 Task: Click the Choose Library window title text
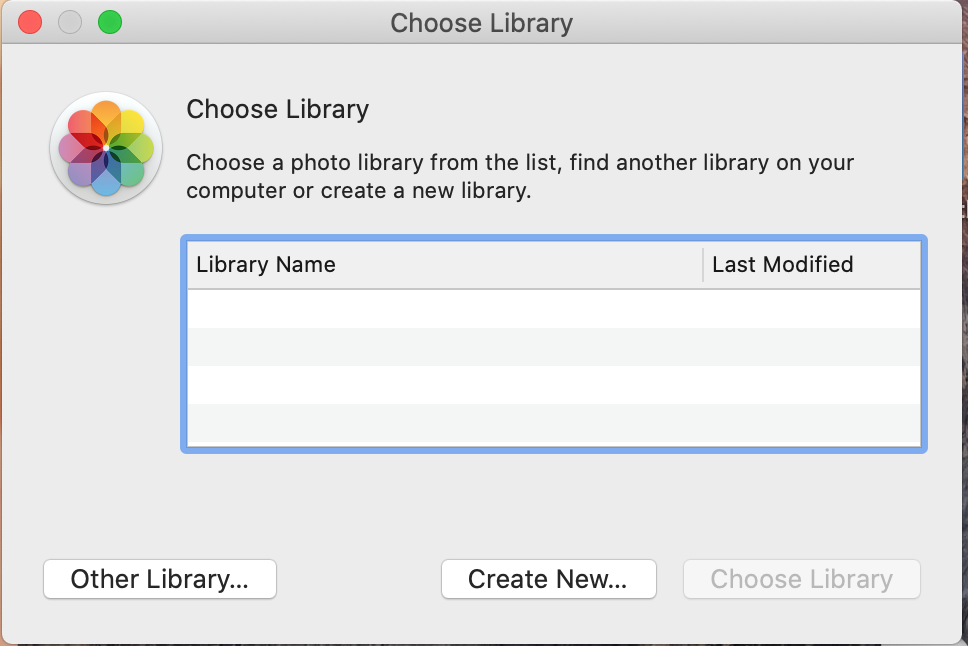point(481,23)
